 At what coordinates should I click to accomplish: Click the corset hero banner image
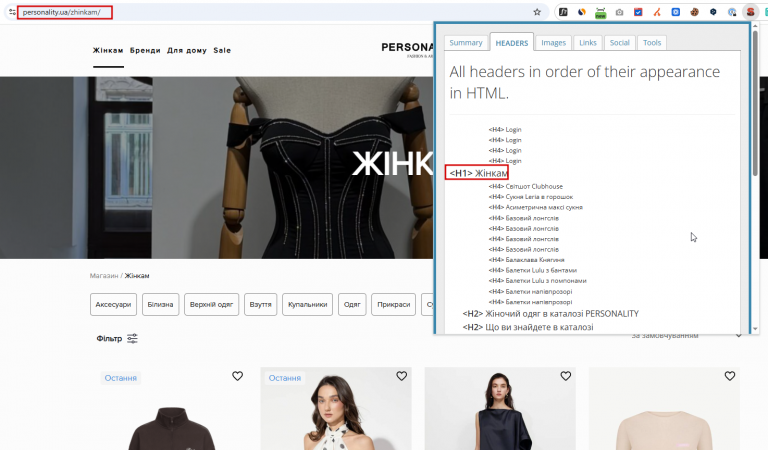pyautogui.click(x=216, y=167)
